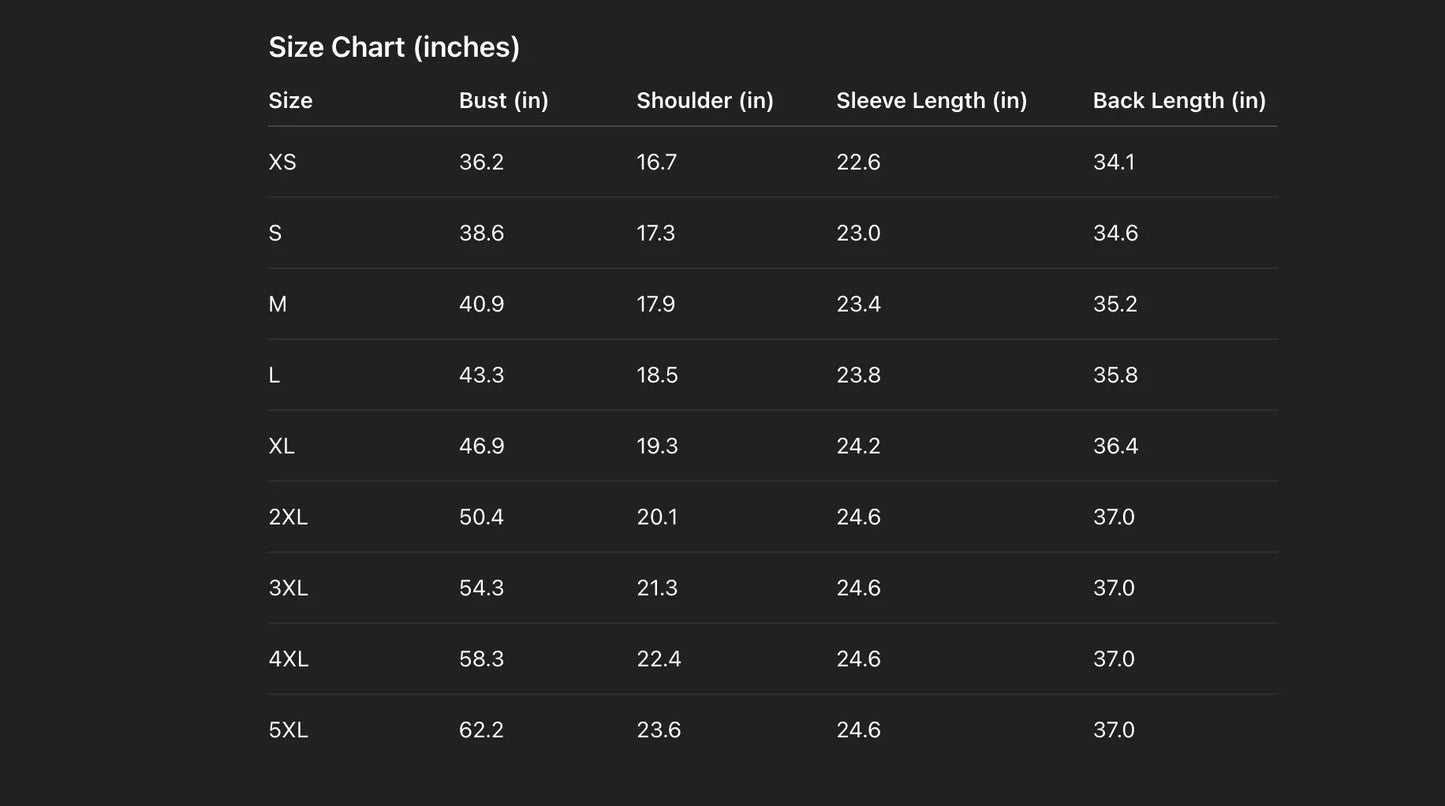Click the 62.2 bust value for 5XL
The image size is (1445, 806).
tap(481, 730)
